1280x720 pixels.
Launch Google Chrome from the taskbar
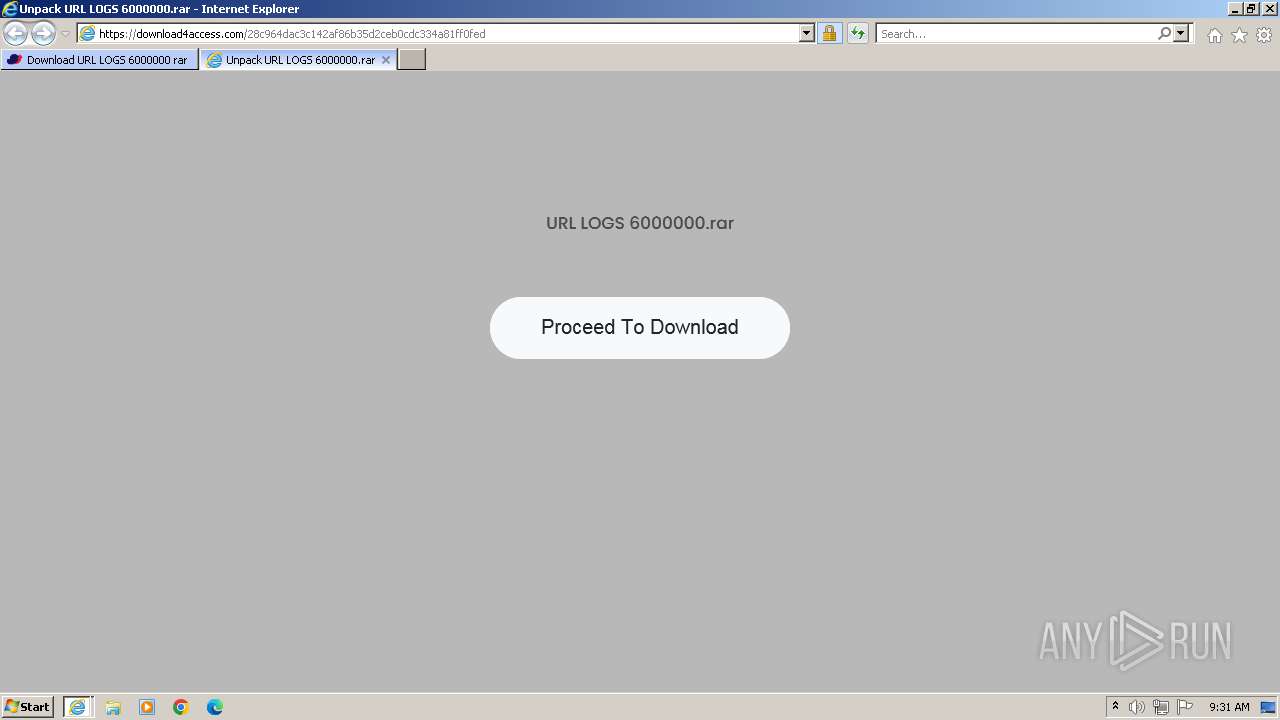point(181,707)
